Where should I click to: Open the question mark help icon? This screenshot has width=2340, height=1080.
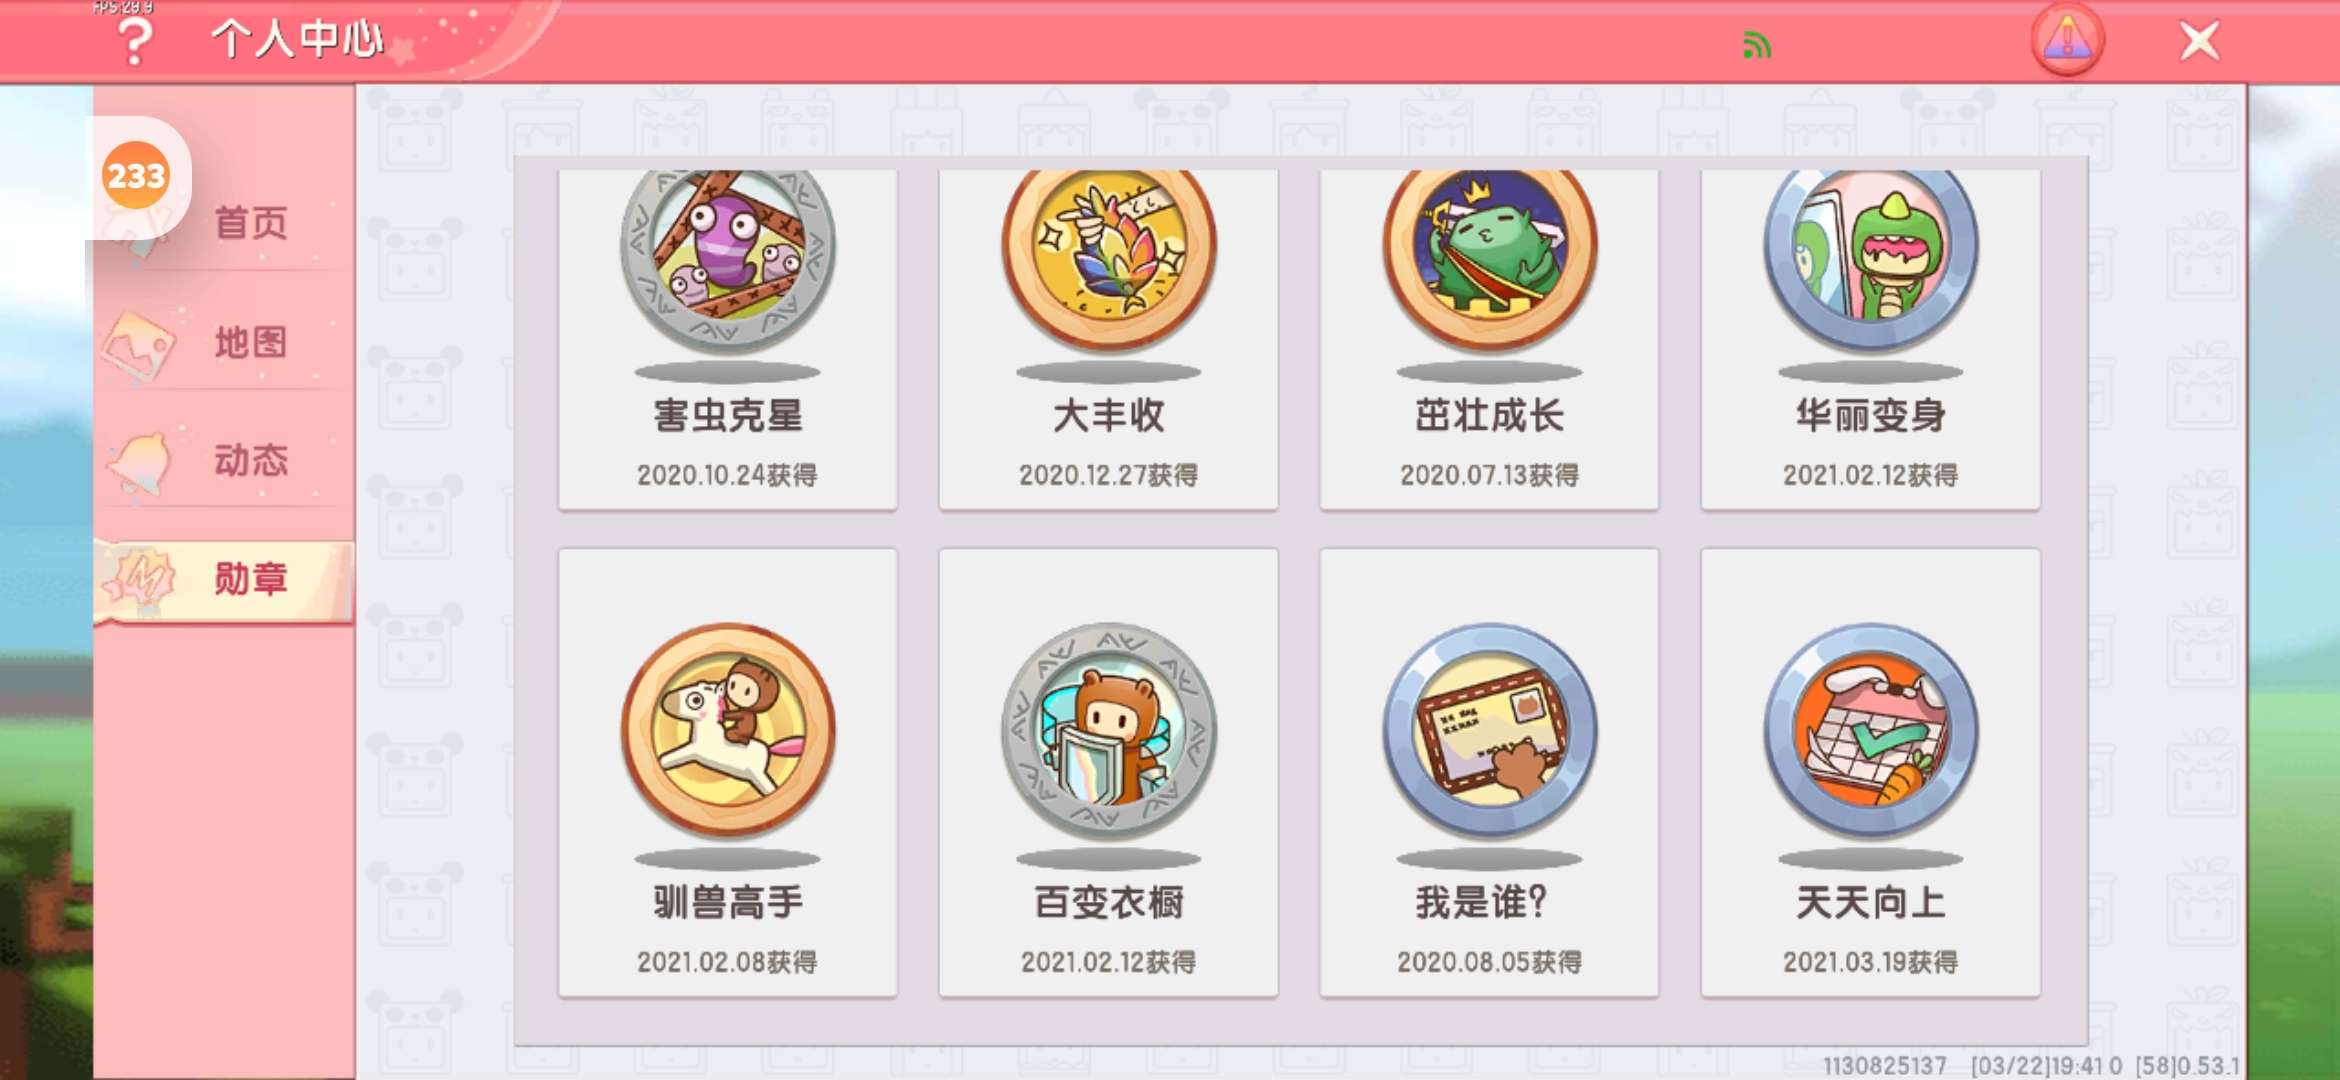135,41
